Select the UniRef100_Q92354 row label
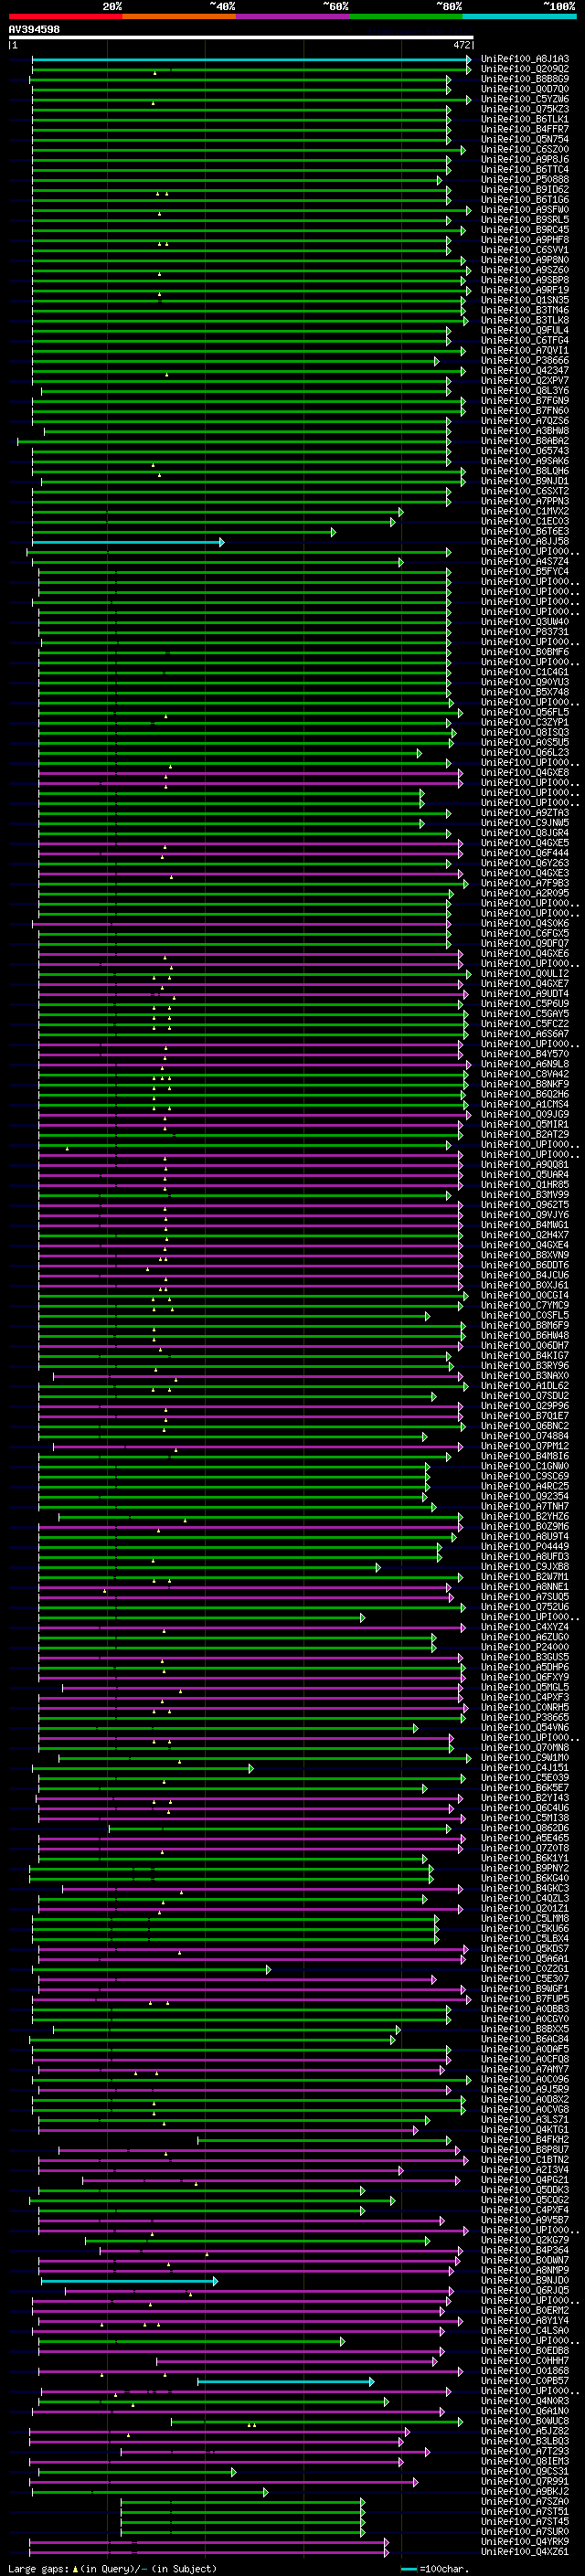This screenshot has height=2576, width=585. pos(525,1496)
